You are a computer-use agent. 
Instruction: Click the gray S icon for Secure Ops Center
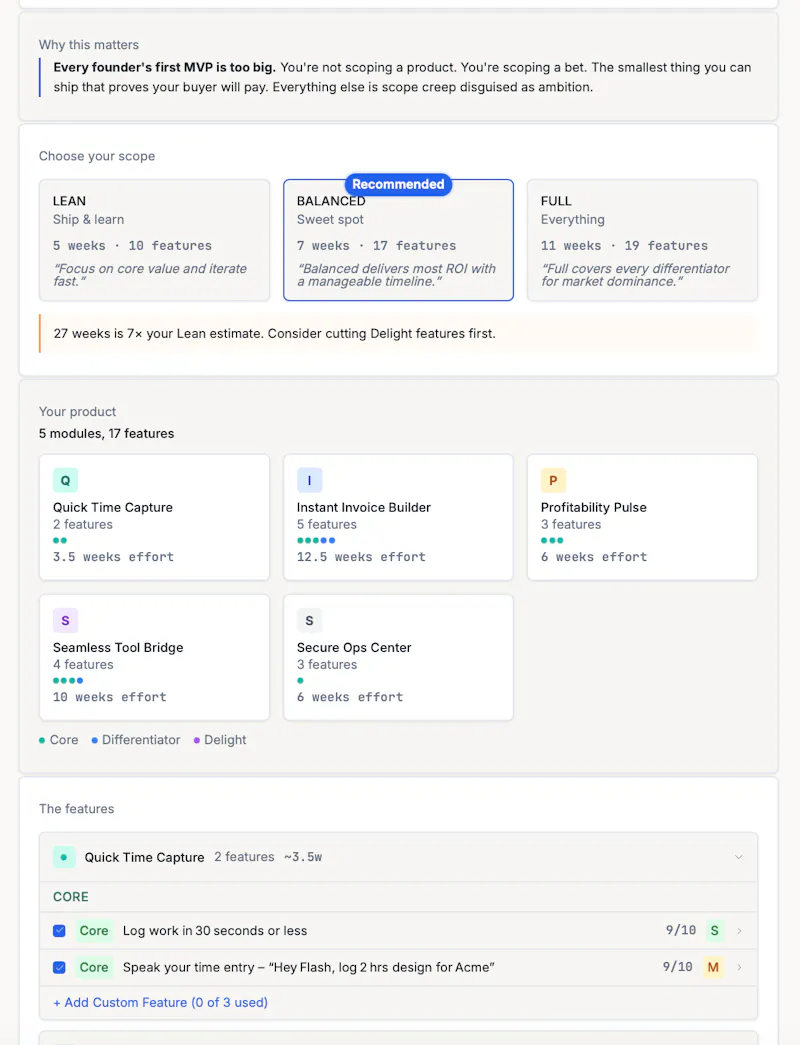tap(309, 620)
